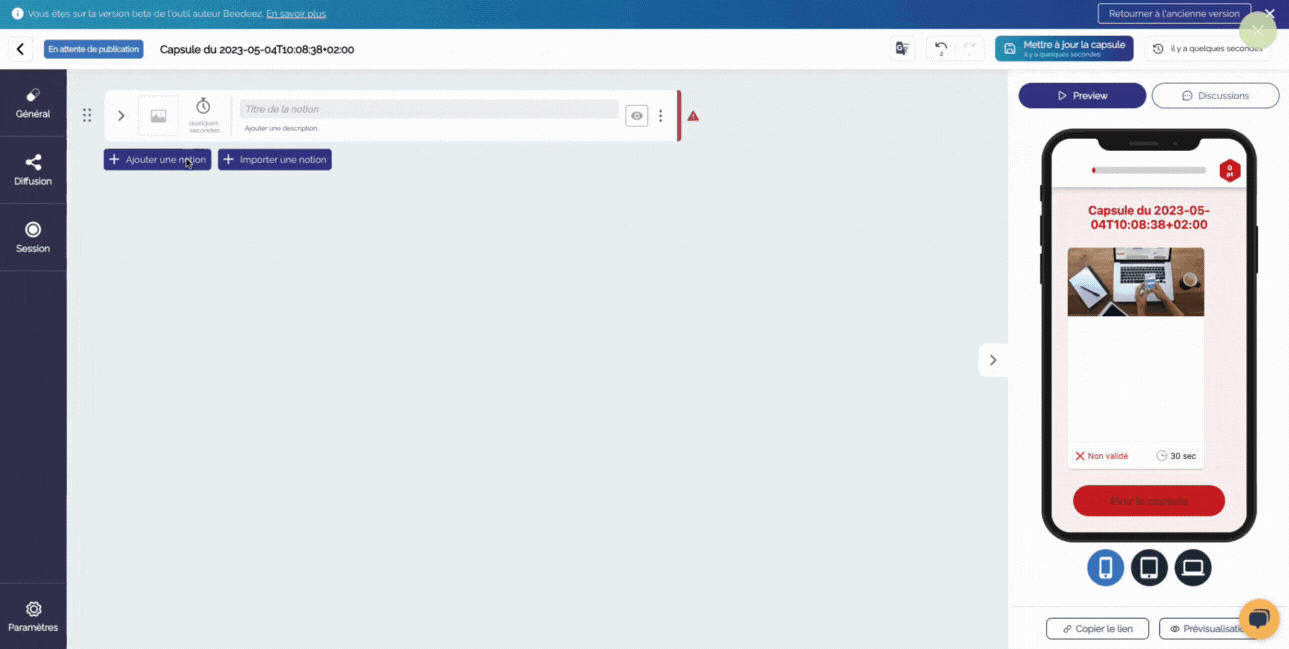Click the red warning triangle icon

[x=693, y=116]
